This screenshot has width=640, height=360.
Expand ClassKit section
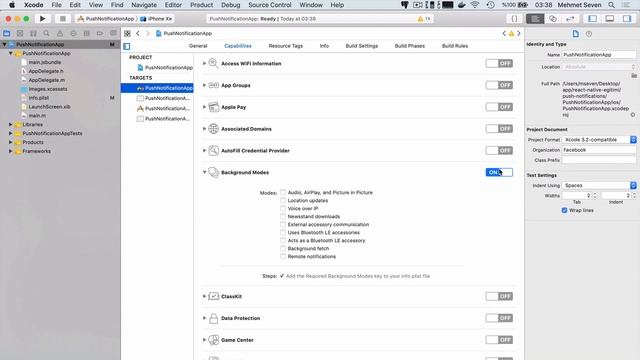pyautogui.click(x=204, y=296)
